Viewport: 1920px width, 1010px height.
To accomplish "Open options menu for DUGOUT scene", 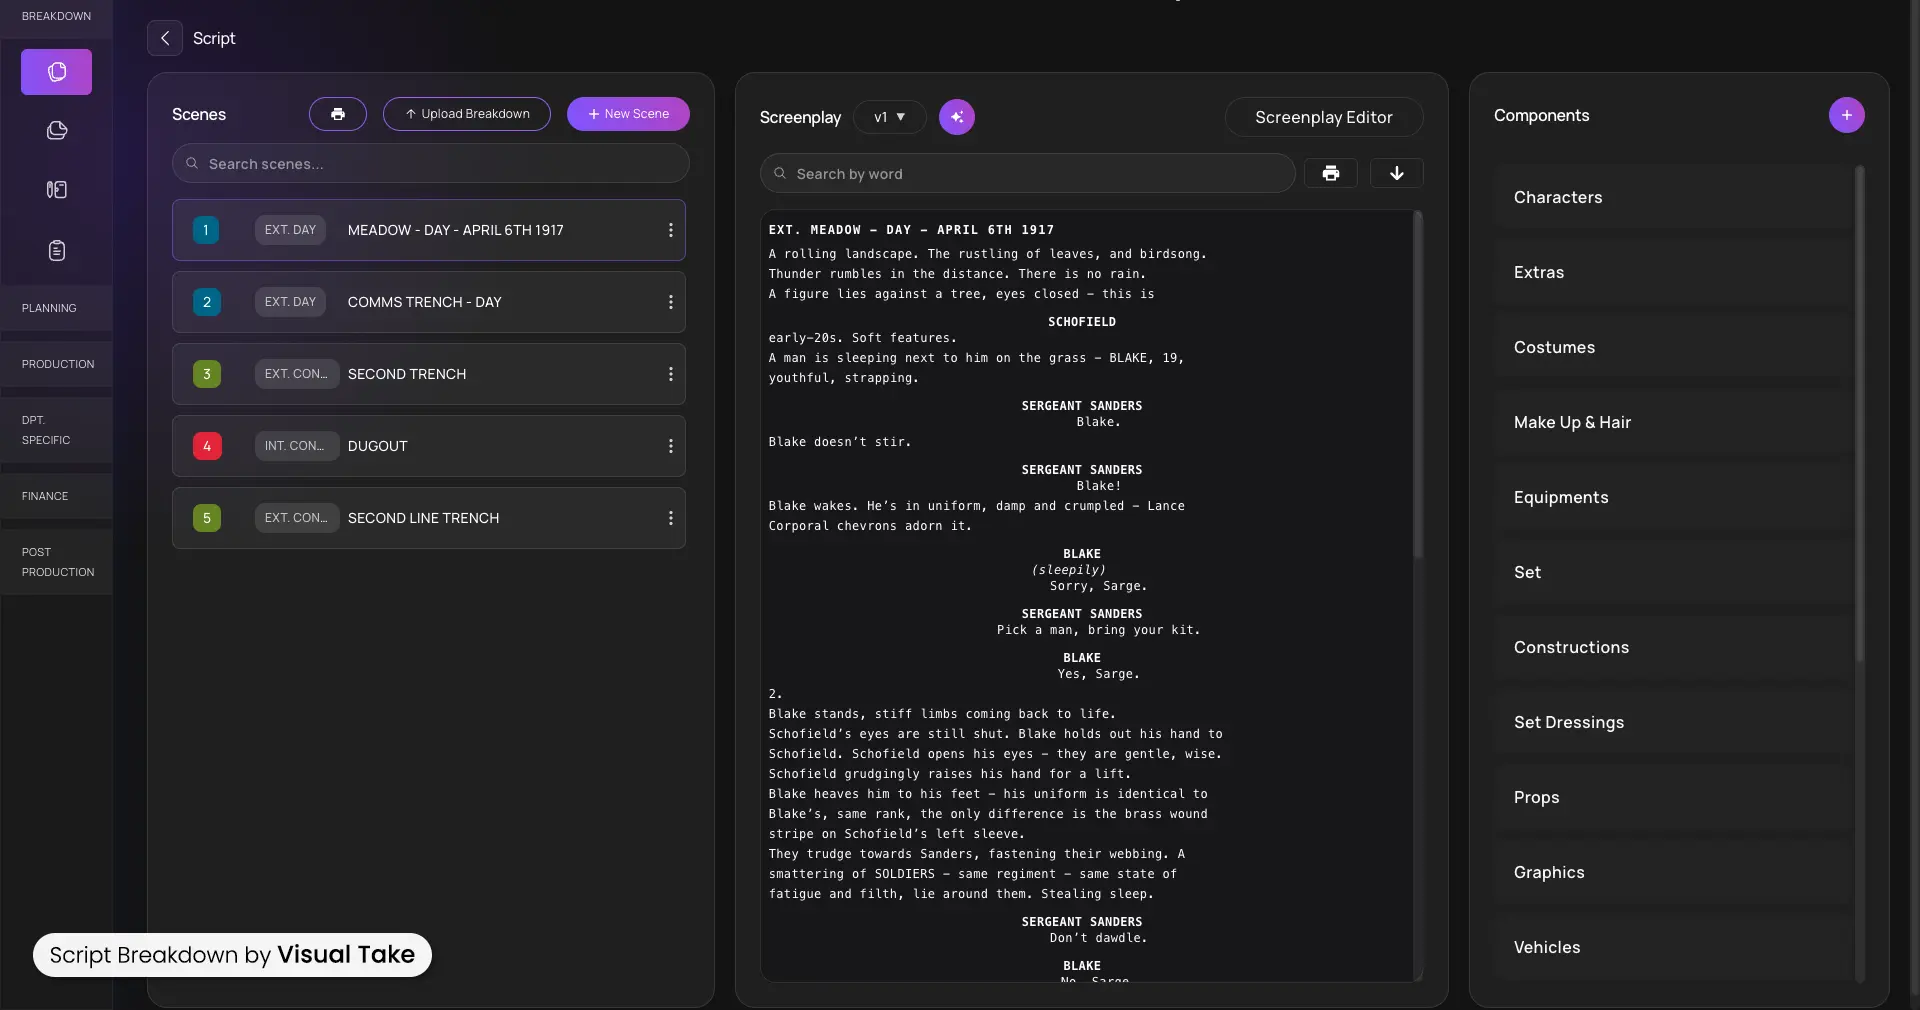I will pos(670,447).
